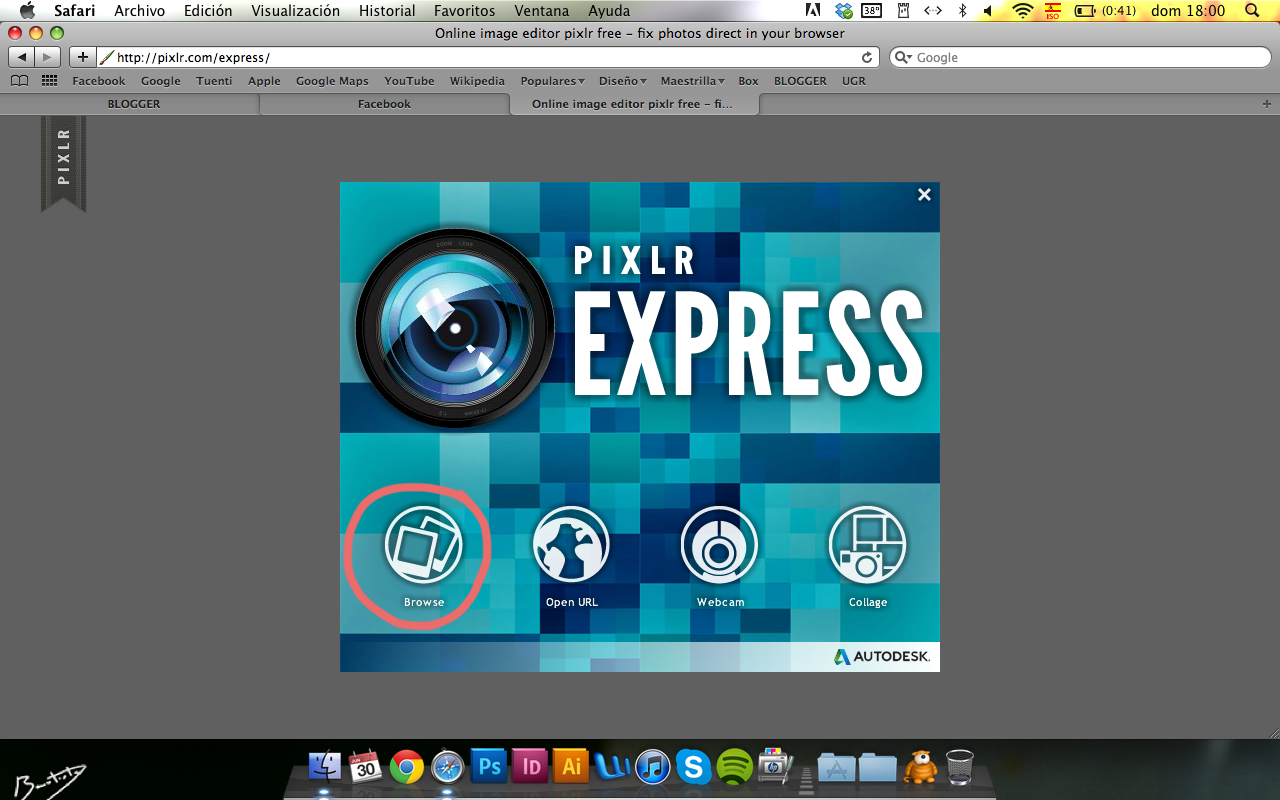The width and height of the screenshot is (1280, 800).
Task: Show all bookmarks book icon
Action: click(x=19, y=81)
